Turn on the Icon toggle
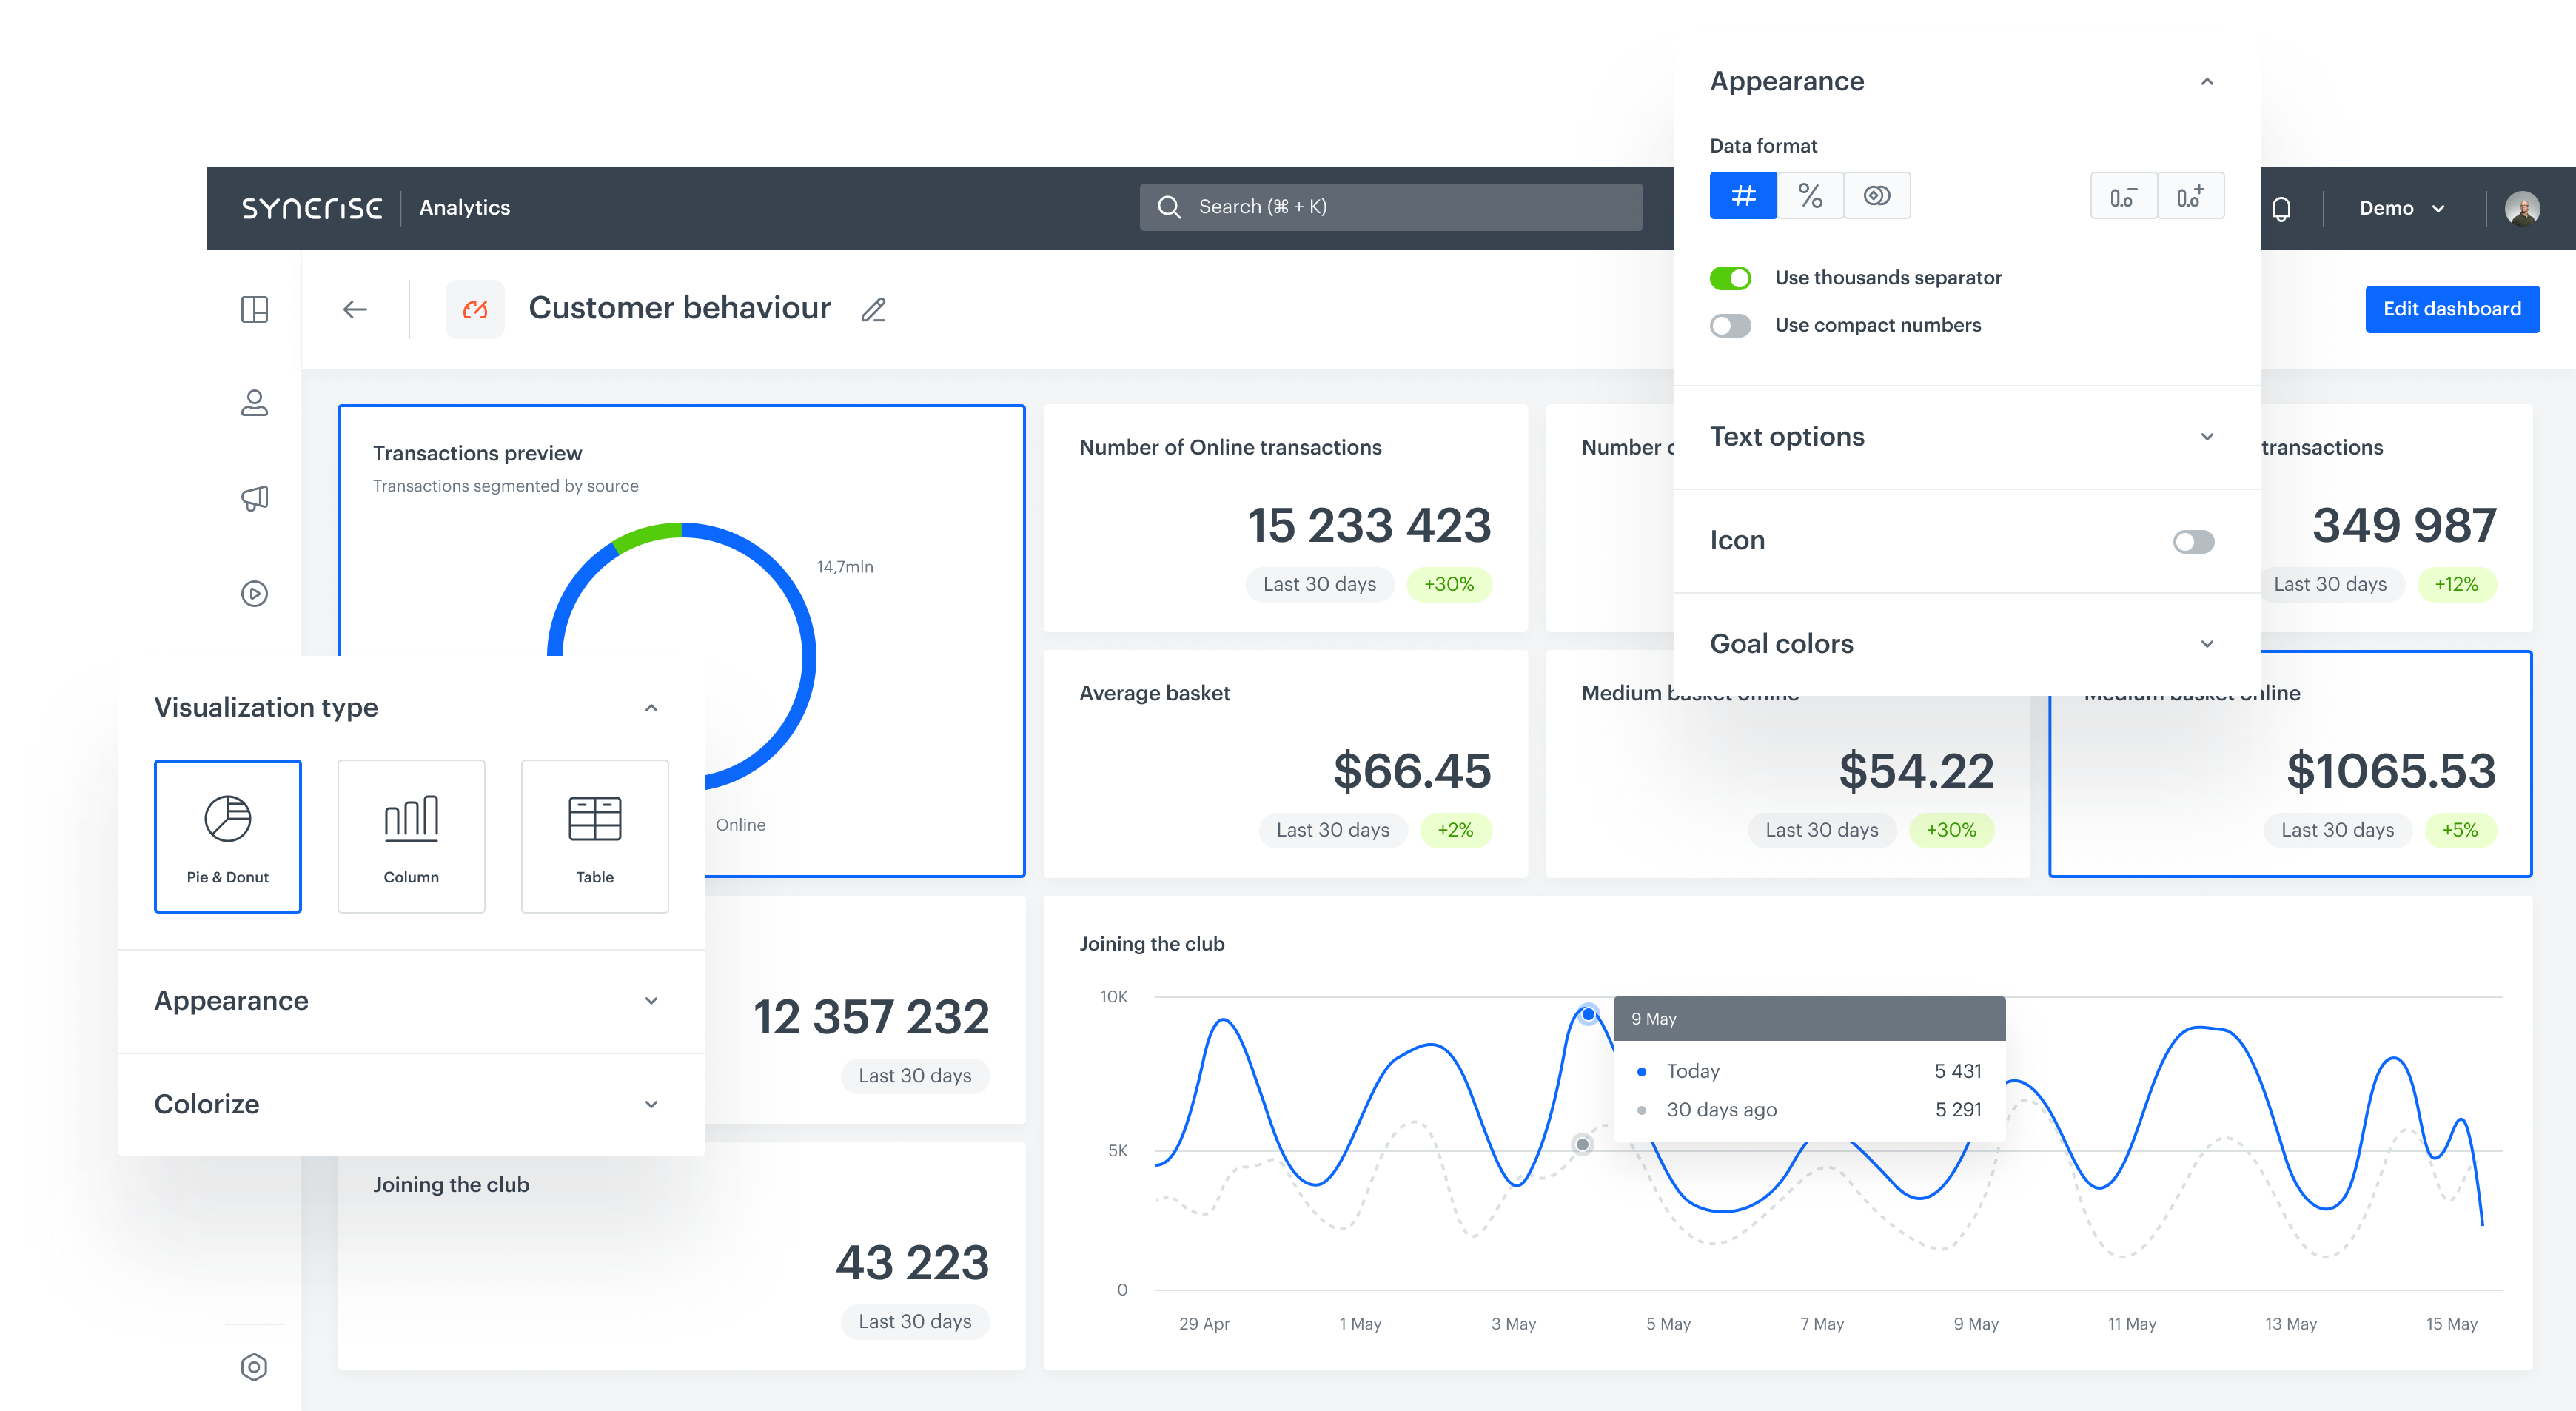Viewport: 2576px width, 1411px height. [x=2193, y=541]
